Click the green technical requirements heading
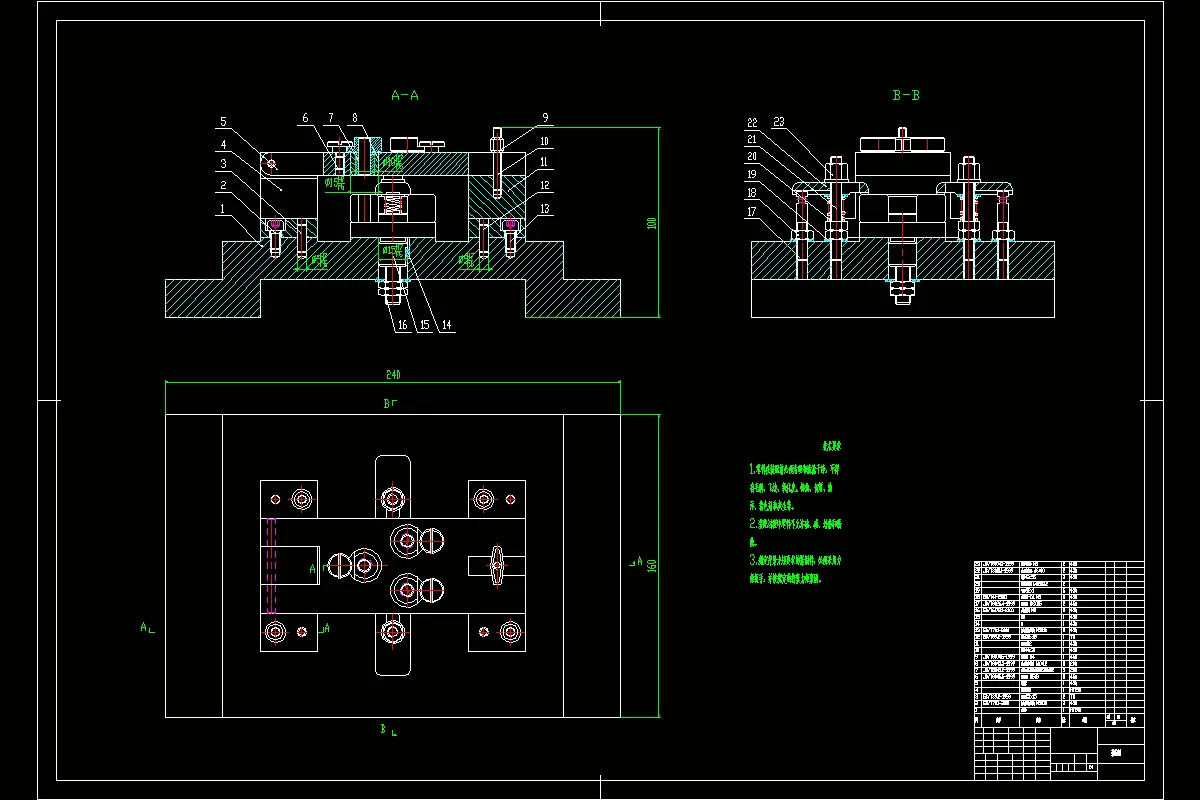Image resolution: width=1200 pixels, height=800 pixels. [831, 446]
